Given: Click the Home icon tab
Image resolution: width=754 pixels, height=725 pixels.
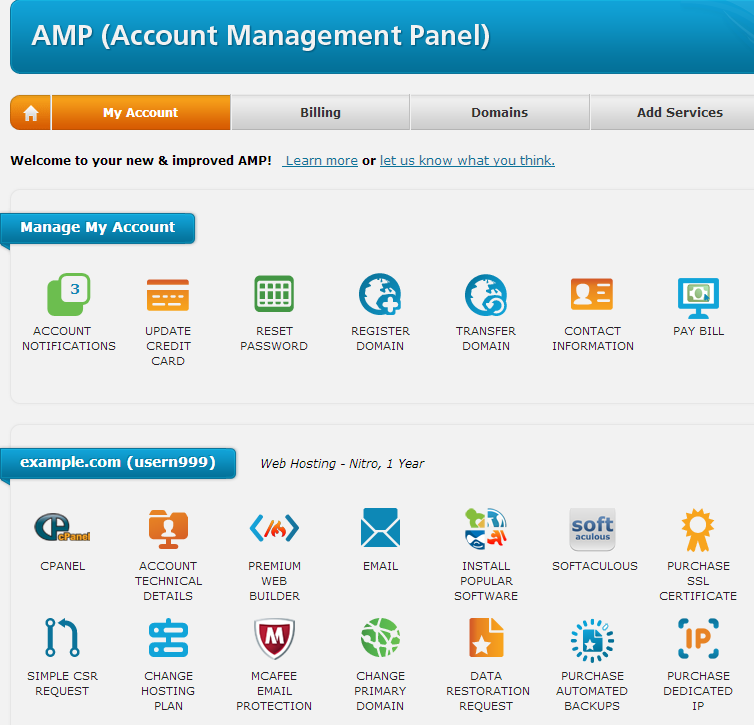Looking at the screenshot, I should pyautogui.click(x=30, y=113).
